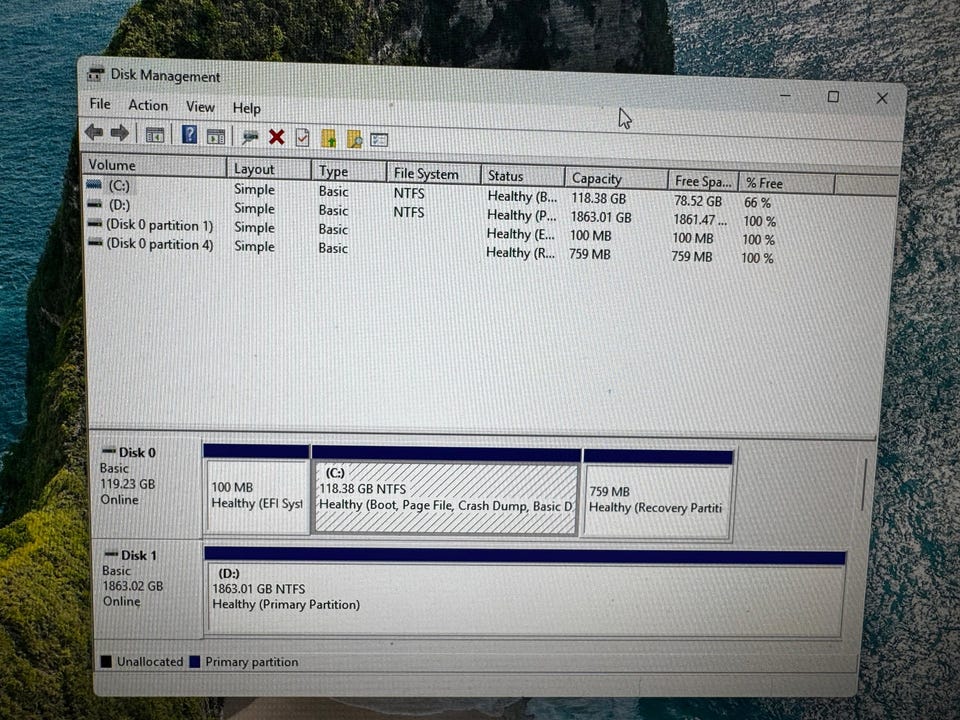Maximize the Disk Management window

[x=833, y=97]
